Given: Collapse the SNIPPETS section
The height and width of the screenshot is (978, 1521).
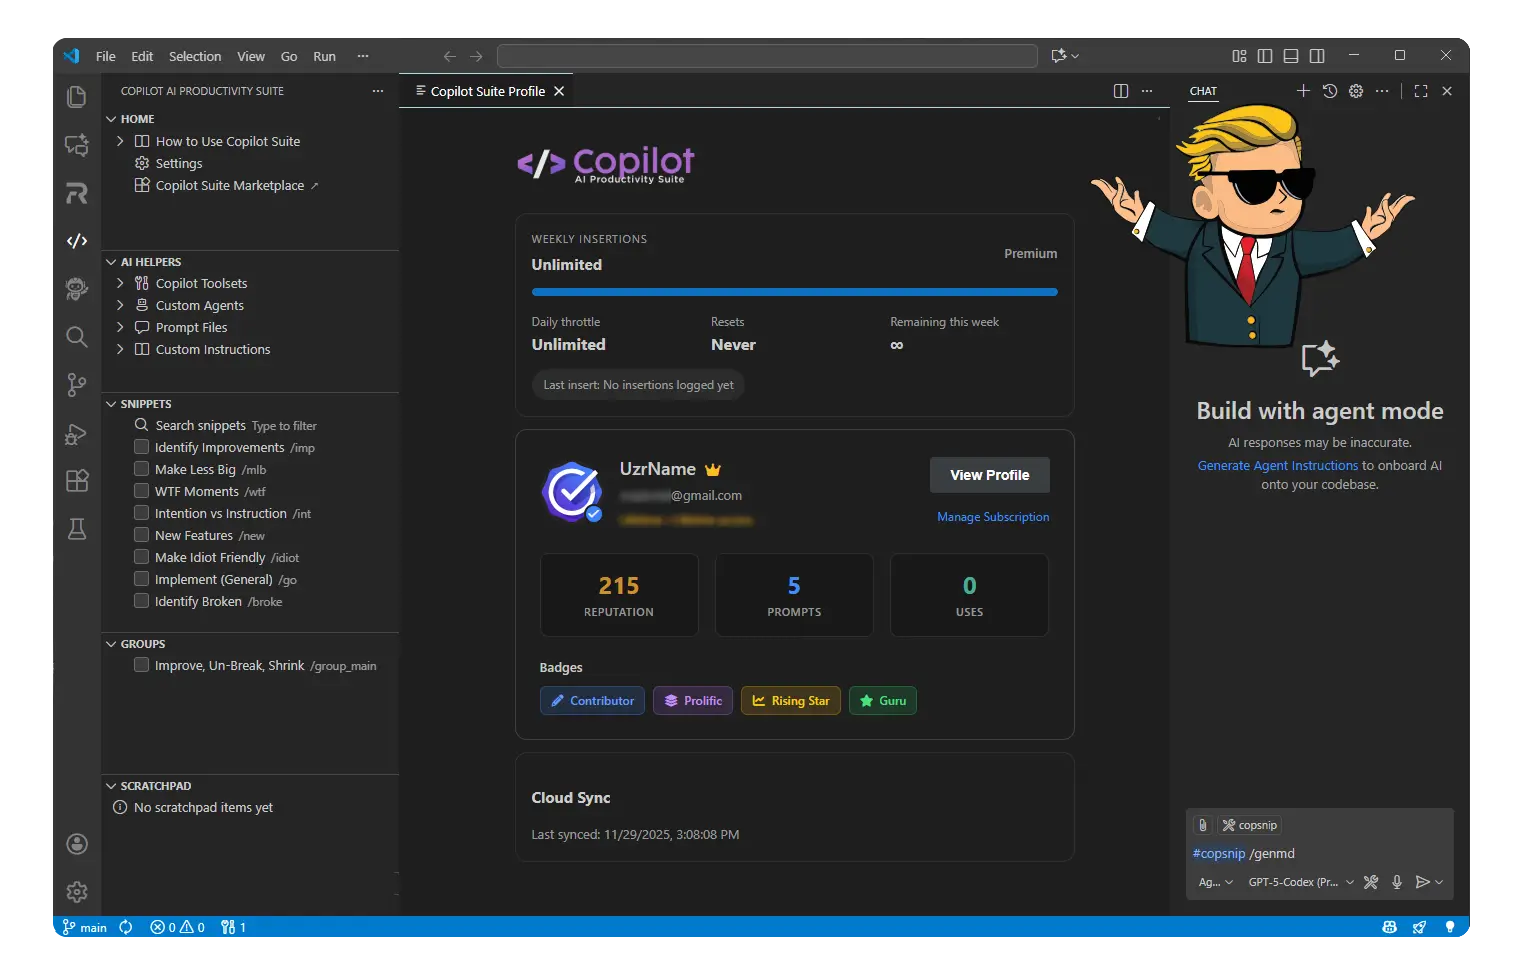Looking at the screenshot, I should tap(111, 404).
